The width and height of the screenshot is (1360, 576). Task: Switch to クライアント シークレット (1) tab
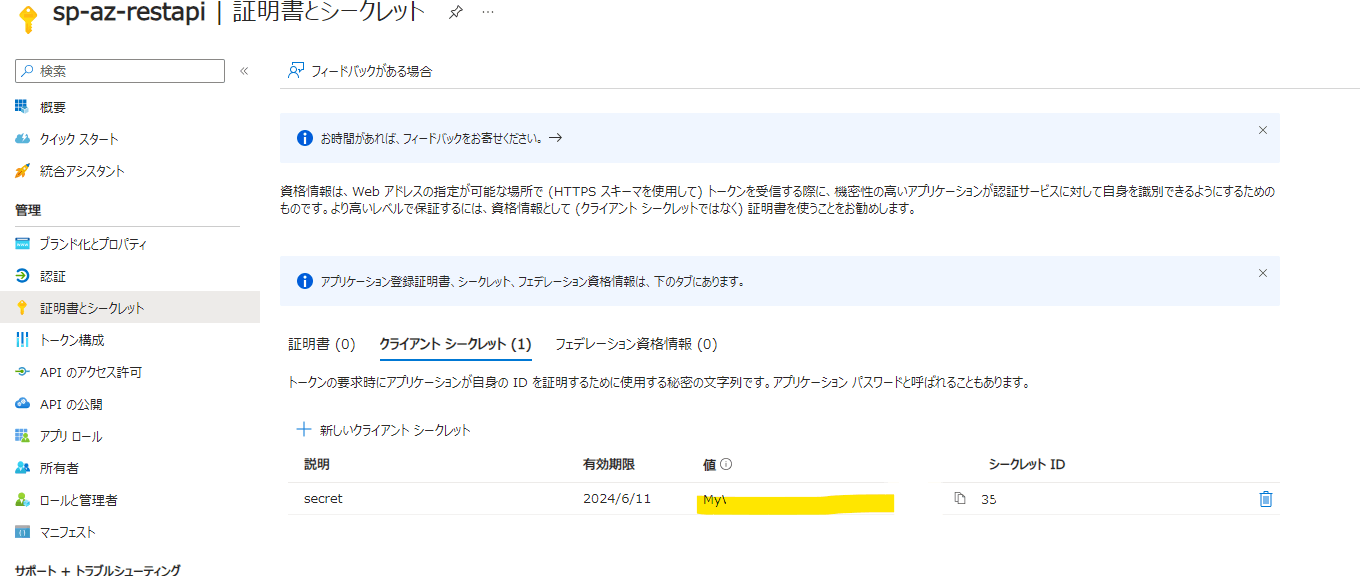click(455, 344)
